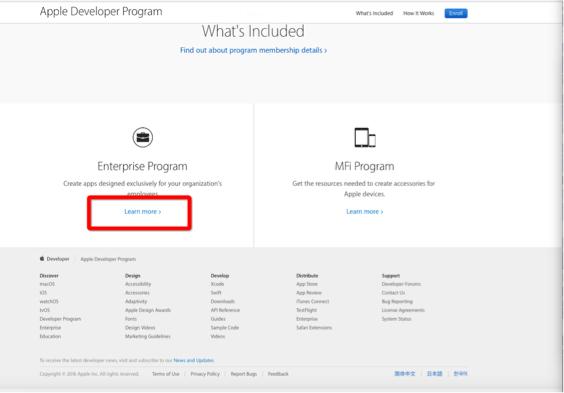Open Developer Forums link under Support
The image size is (564, 393).
point(401,284)
